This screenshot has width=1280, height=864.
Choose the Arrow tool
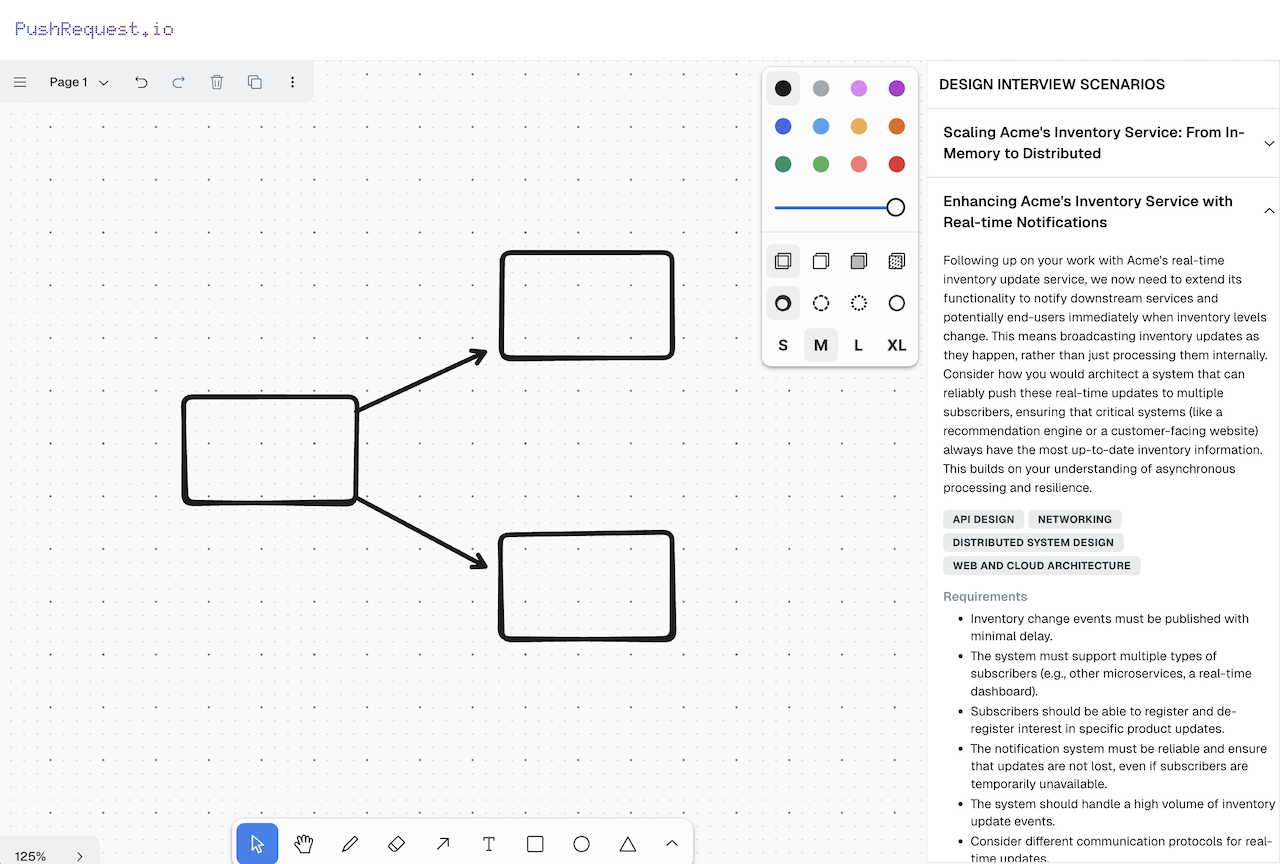pos(442,844)
